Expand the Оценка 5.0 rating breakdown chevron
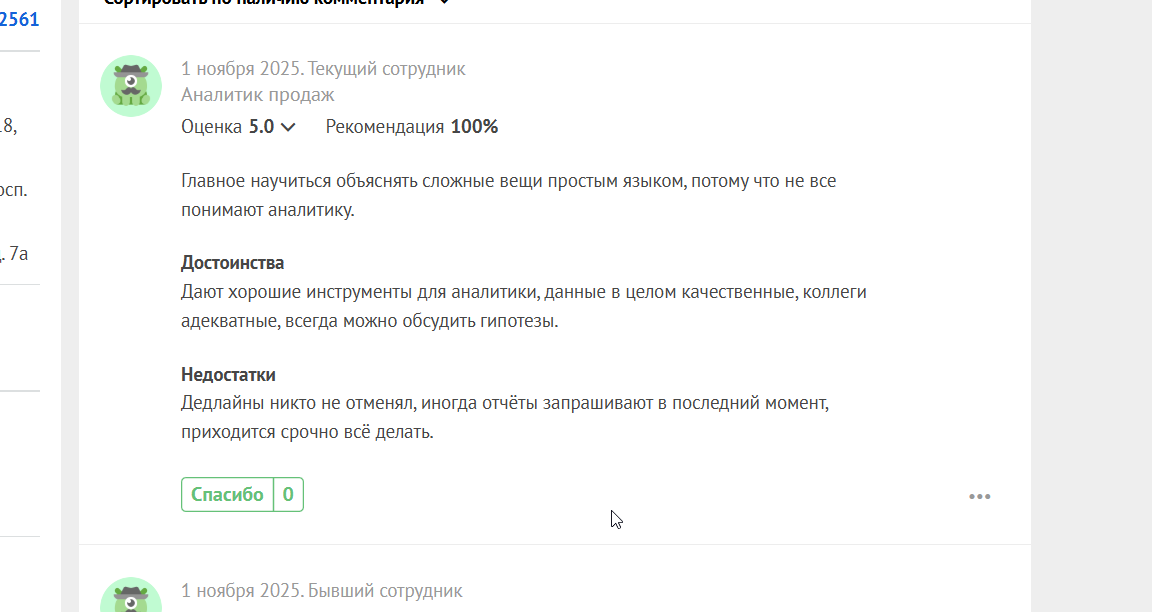 pos(288,127)
